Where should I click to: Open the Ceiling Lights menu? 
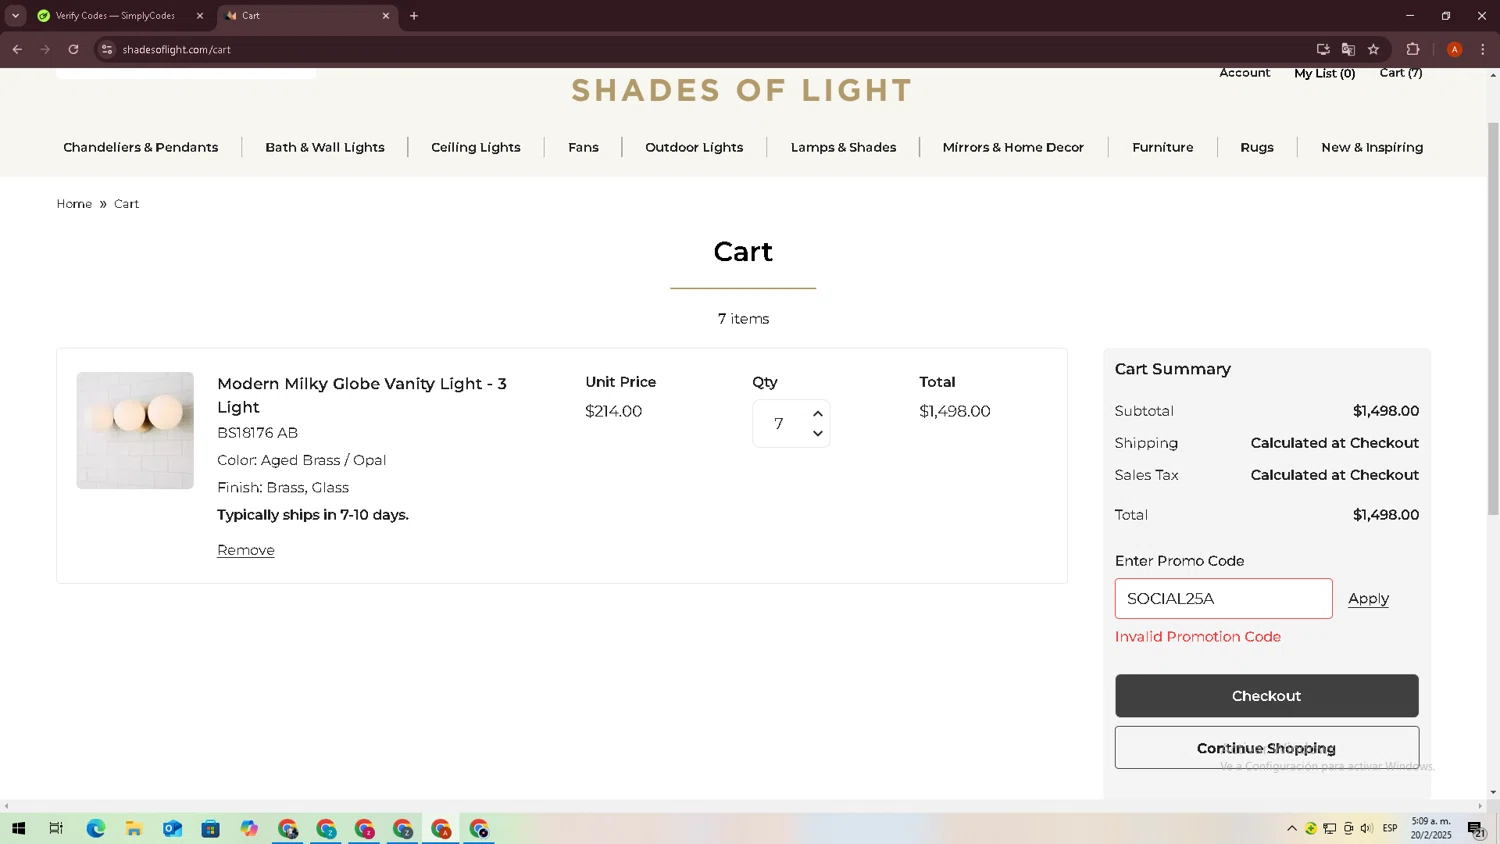476,147
